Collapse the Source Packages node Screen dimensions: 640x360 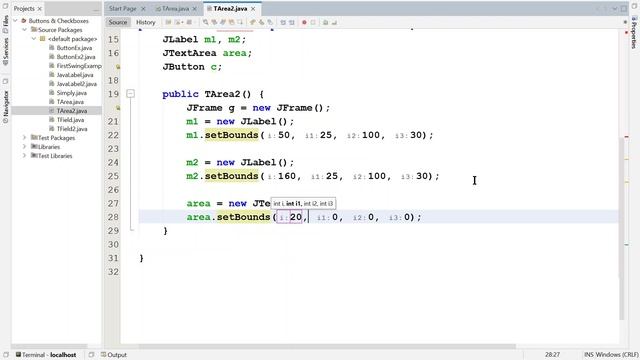(24, 29)
